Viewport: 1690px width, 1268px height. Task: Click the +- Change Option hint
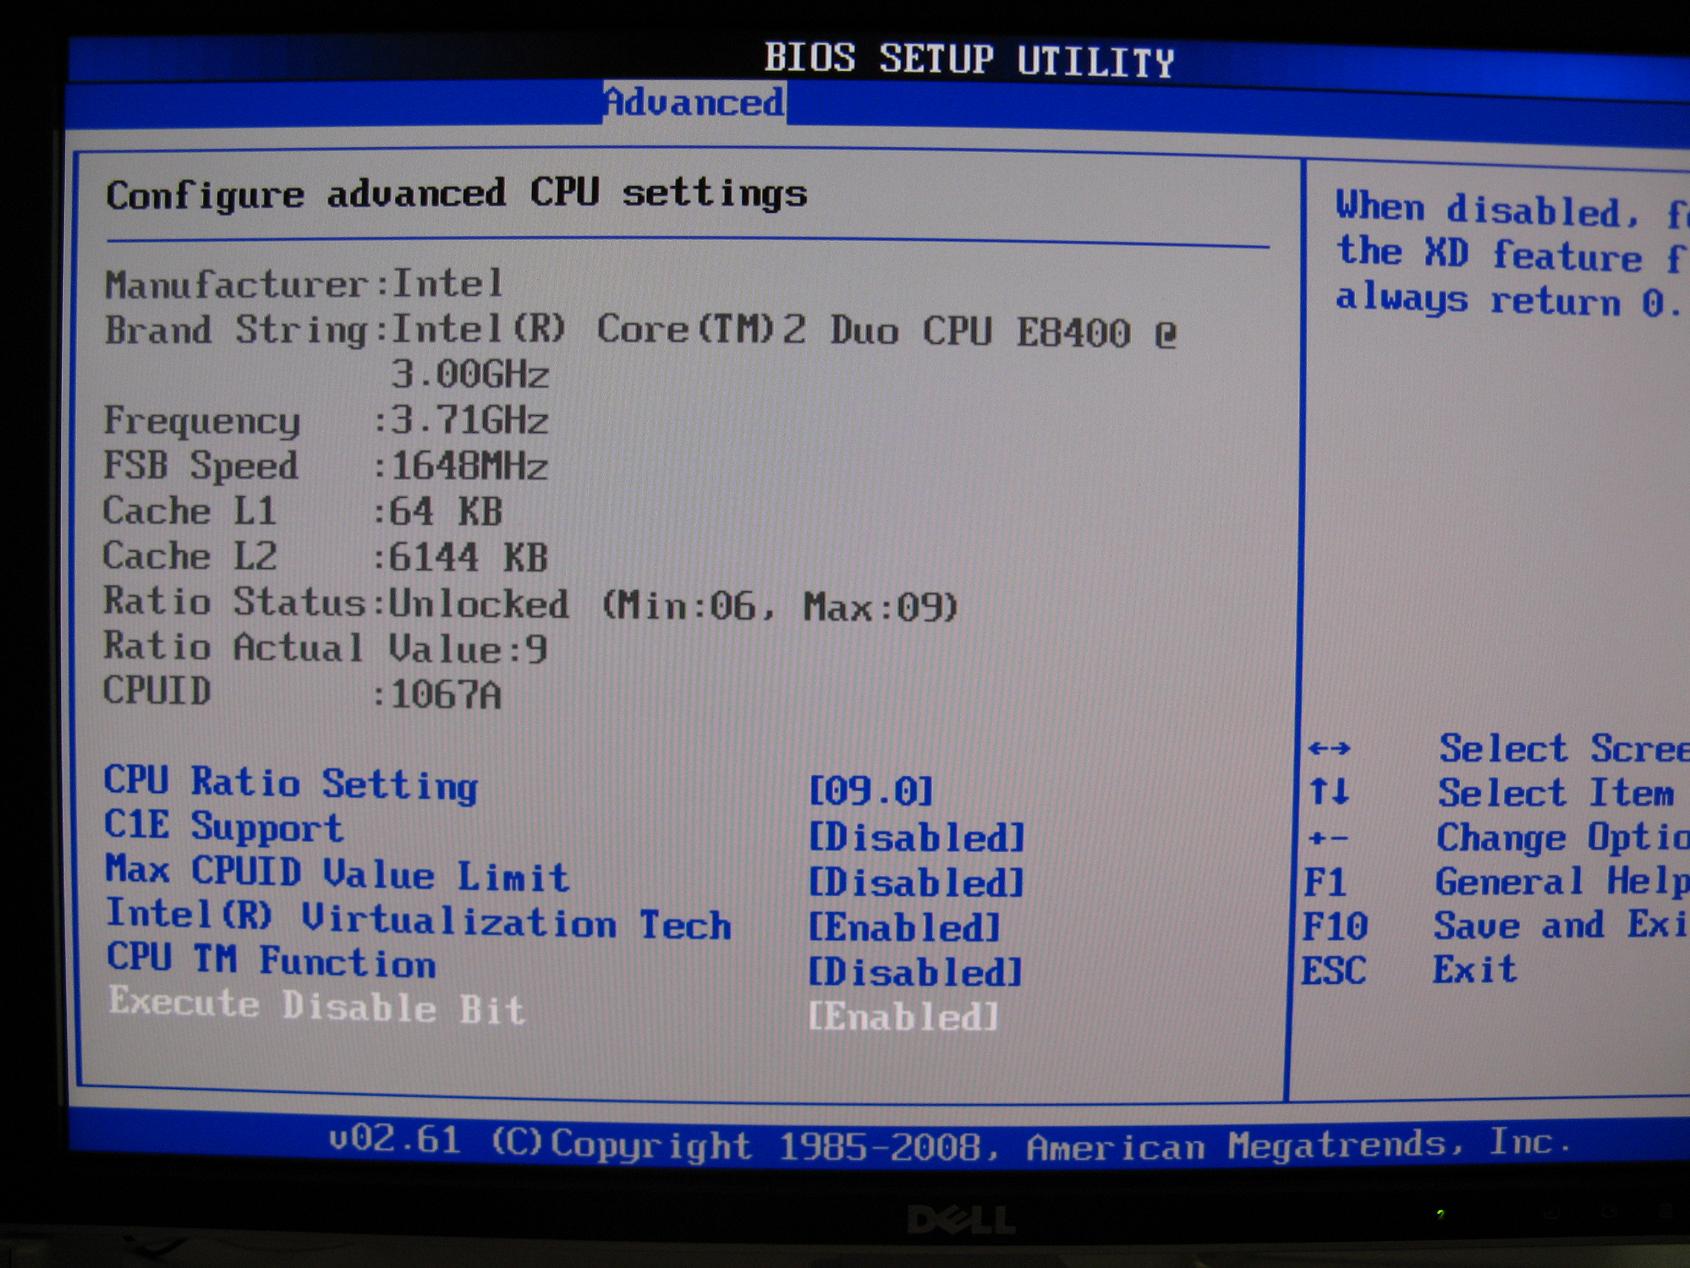(x=1498, y=837)
